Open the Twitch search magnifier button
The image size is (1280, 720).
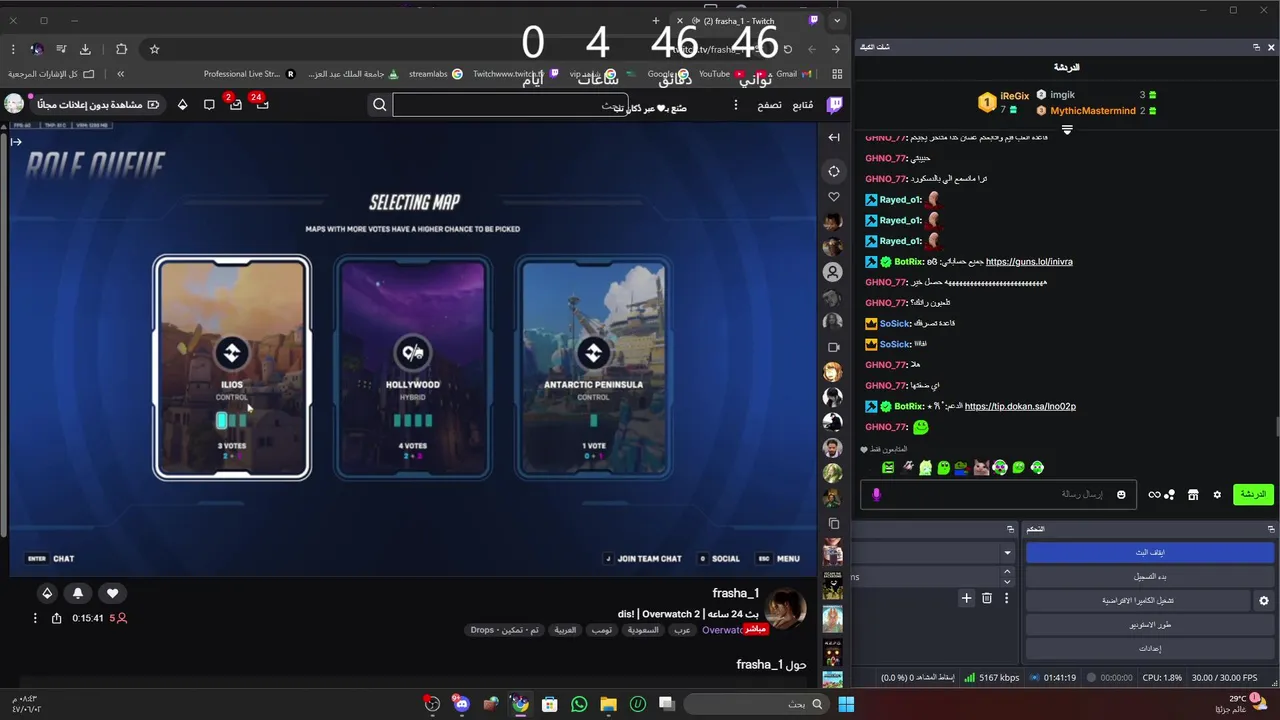click(x=379, y=104)
